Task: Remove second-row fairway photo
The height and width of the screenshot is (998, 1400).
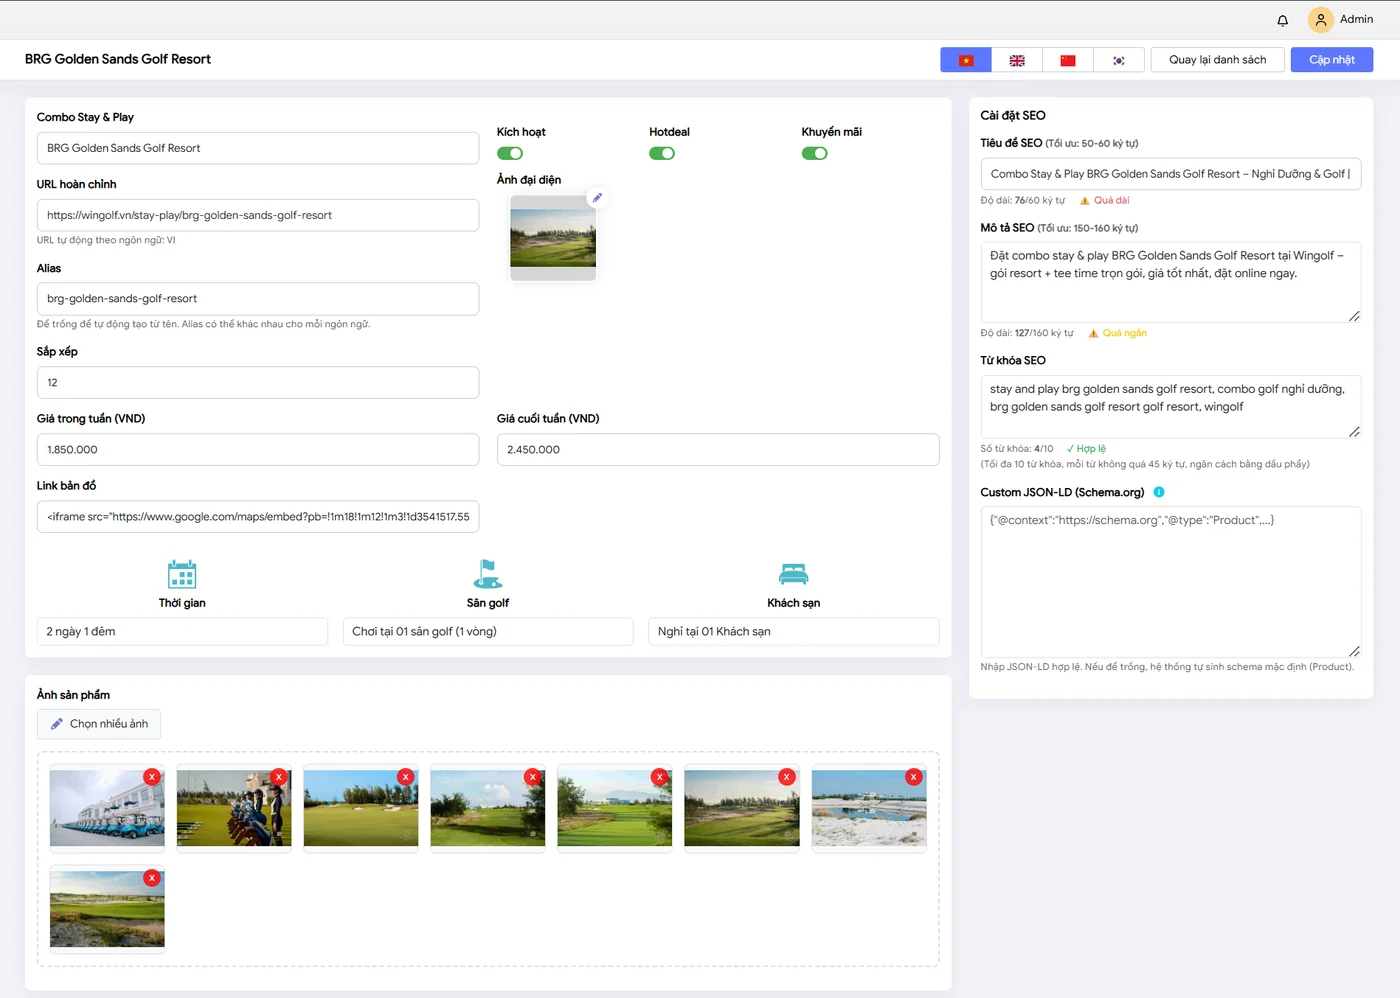Action: (x=152, y=877)
